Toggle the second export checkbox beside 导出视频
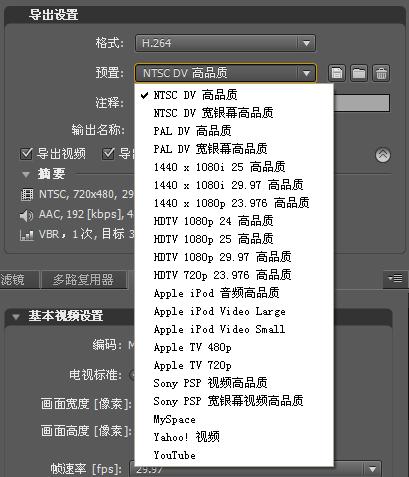This screenshot has width=409, height=477. coord(108,154)
